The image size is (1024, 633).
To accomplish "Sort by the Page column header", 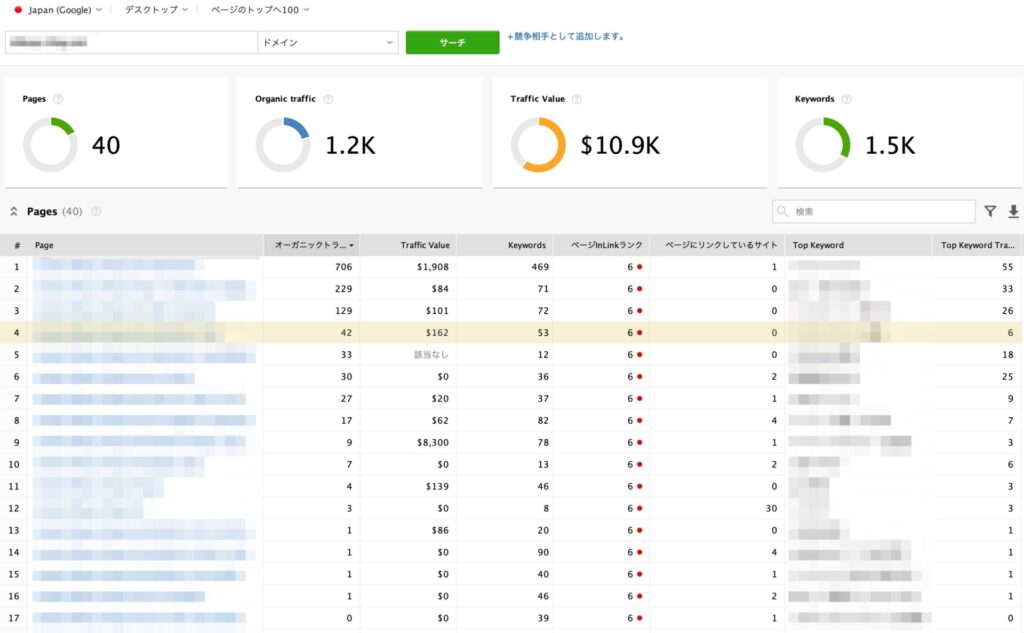I will click(44, 246).
